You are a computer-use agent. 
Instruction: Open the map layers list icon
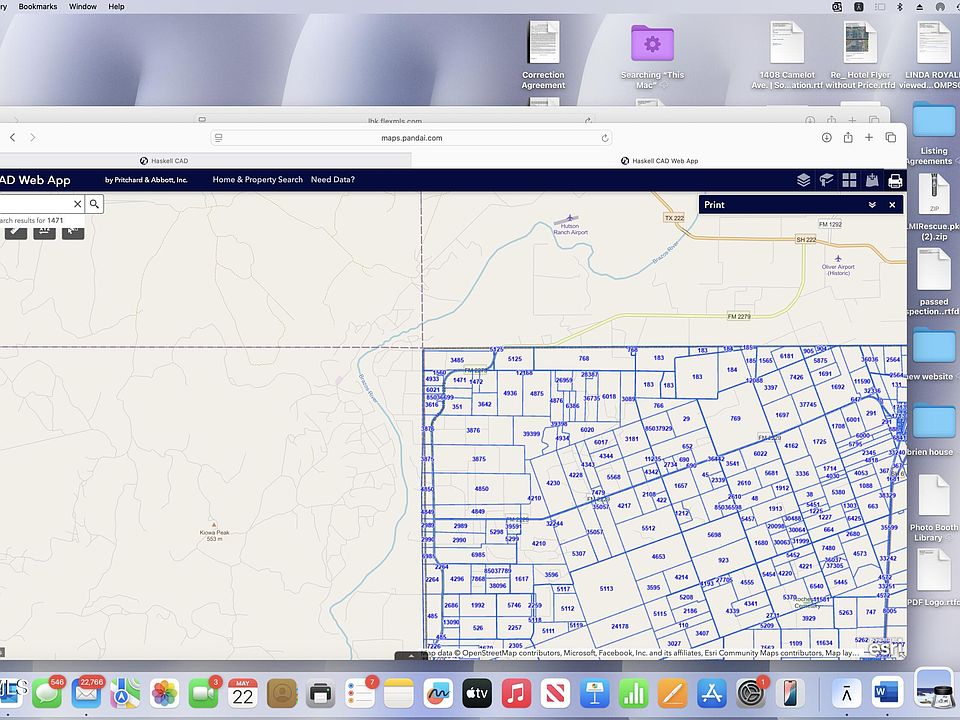[803, 180]
